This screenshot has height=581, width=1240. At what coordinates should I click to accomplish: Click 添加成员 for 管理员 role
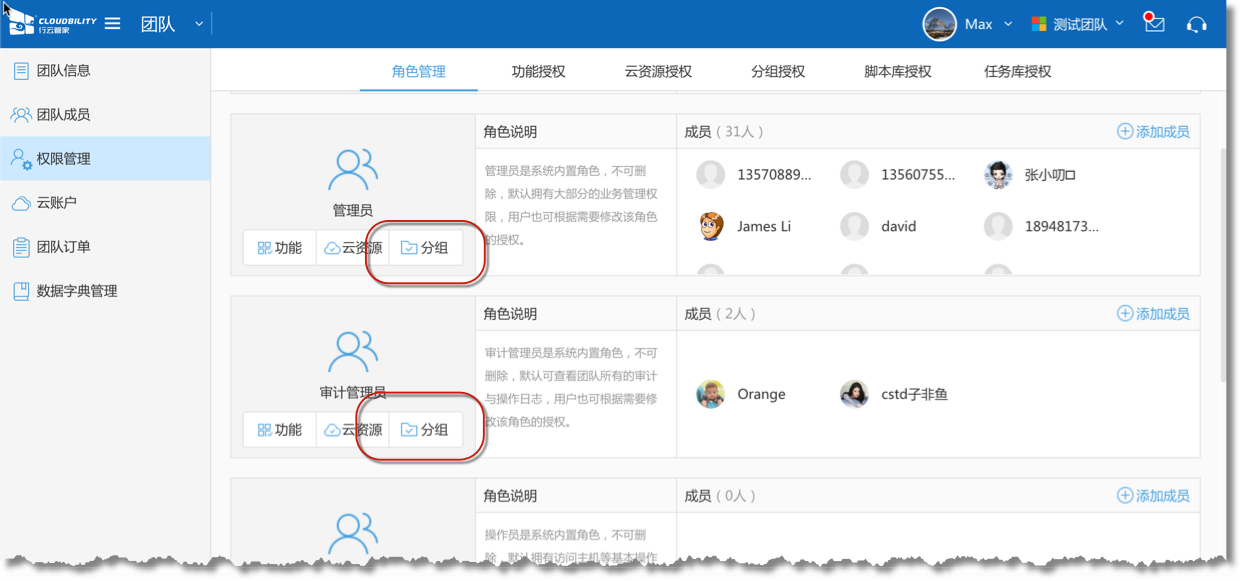tap(1153, 132)
